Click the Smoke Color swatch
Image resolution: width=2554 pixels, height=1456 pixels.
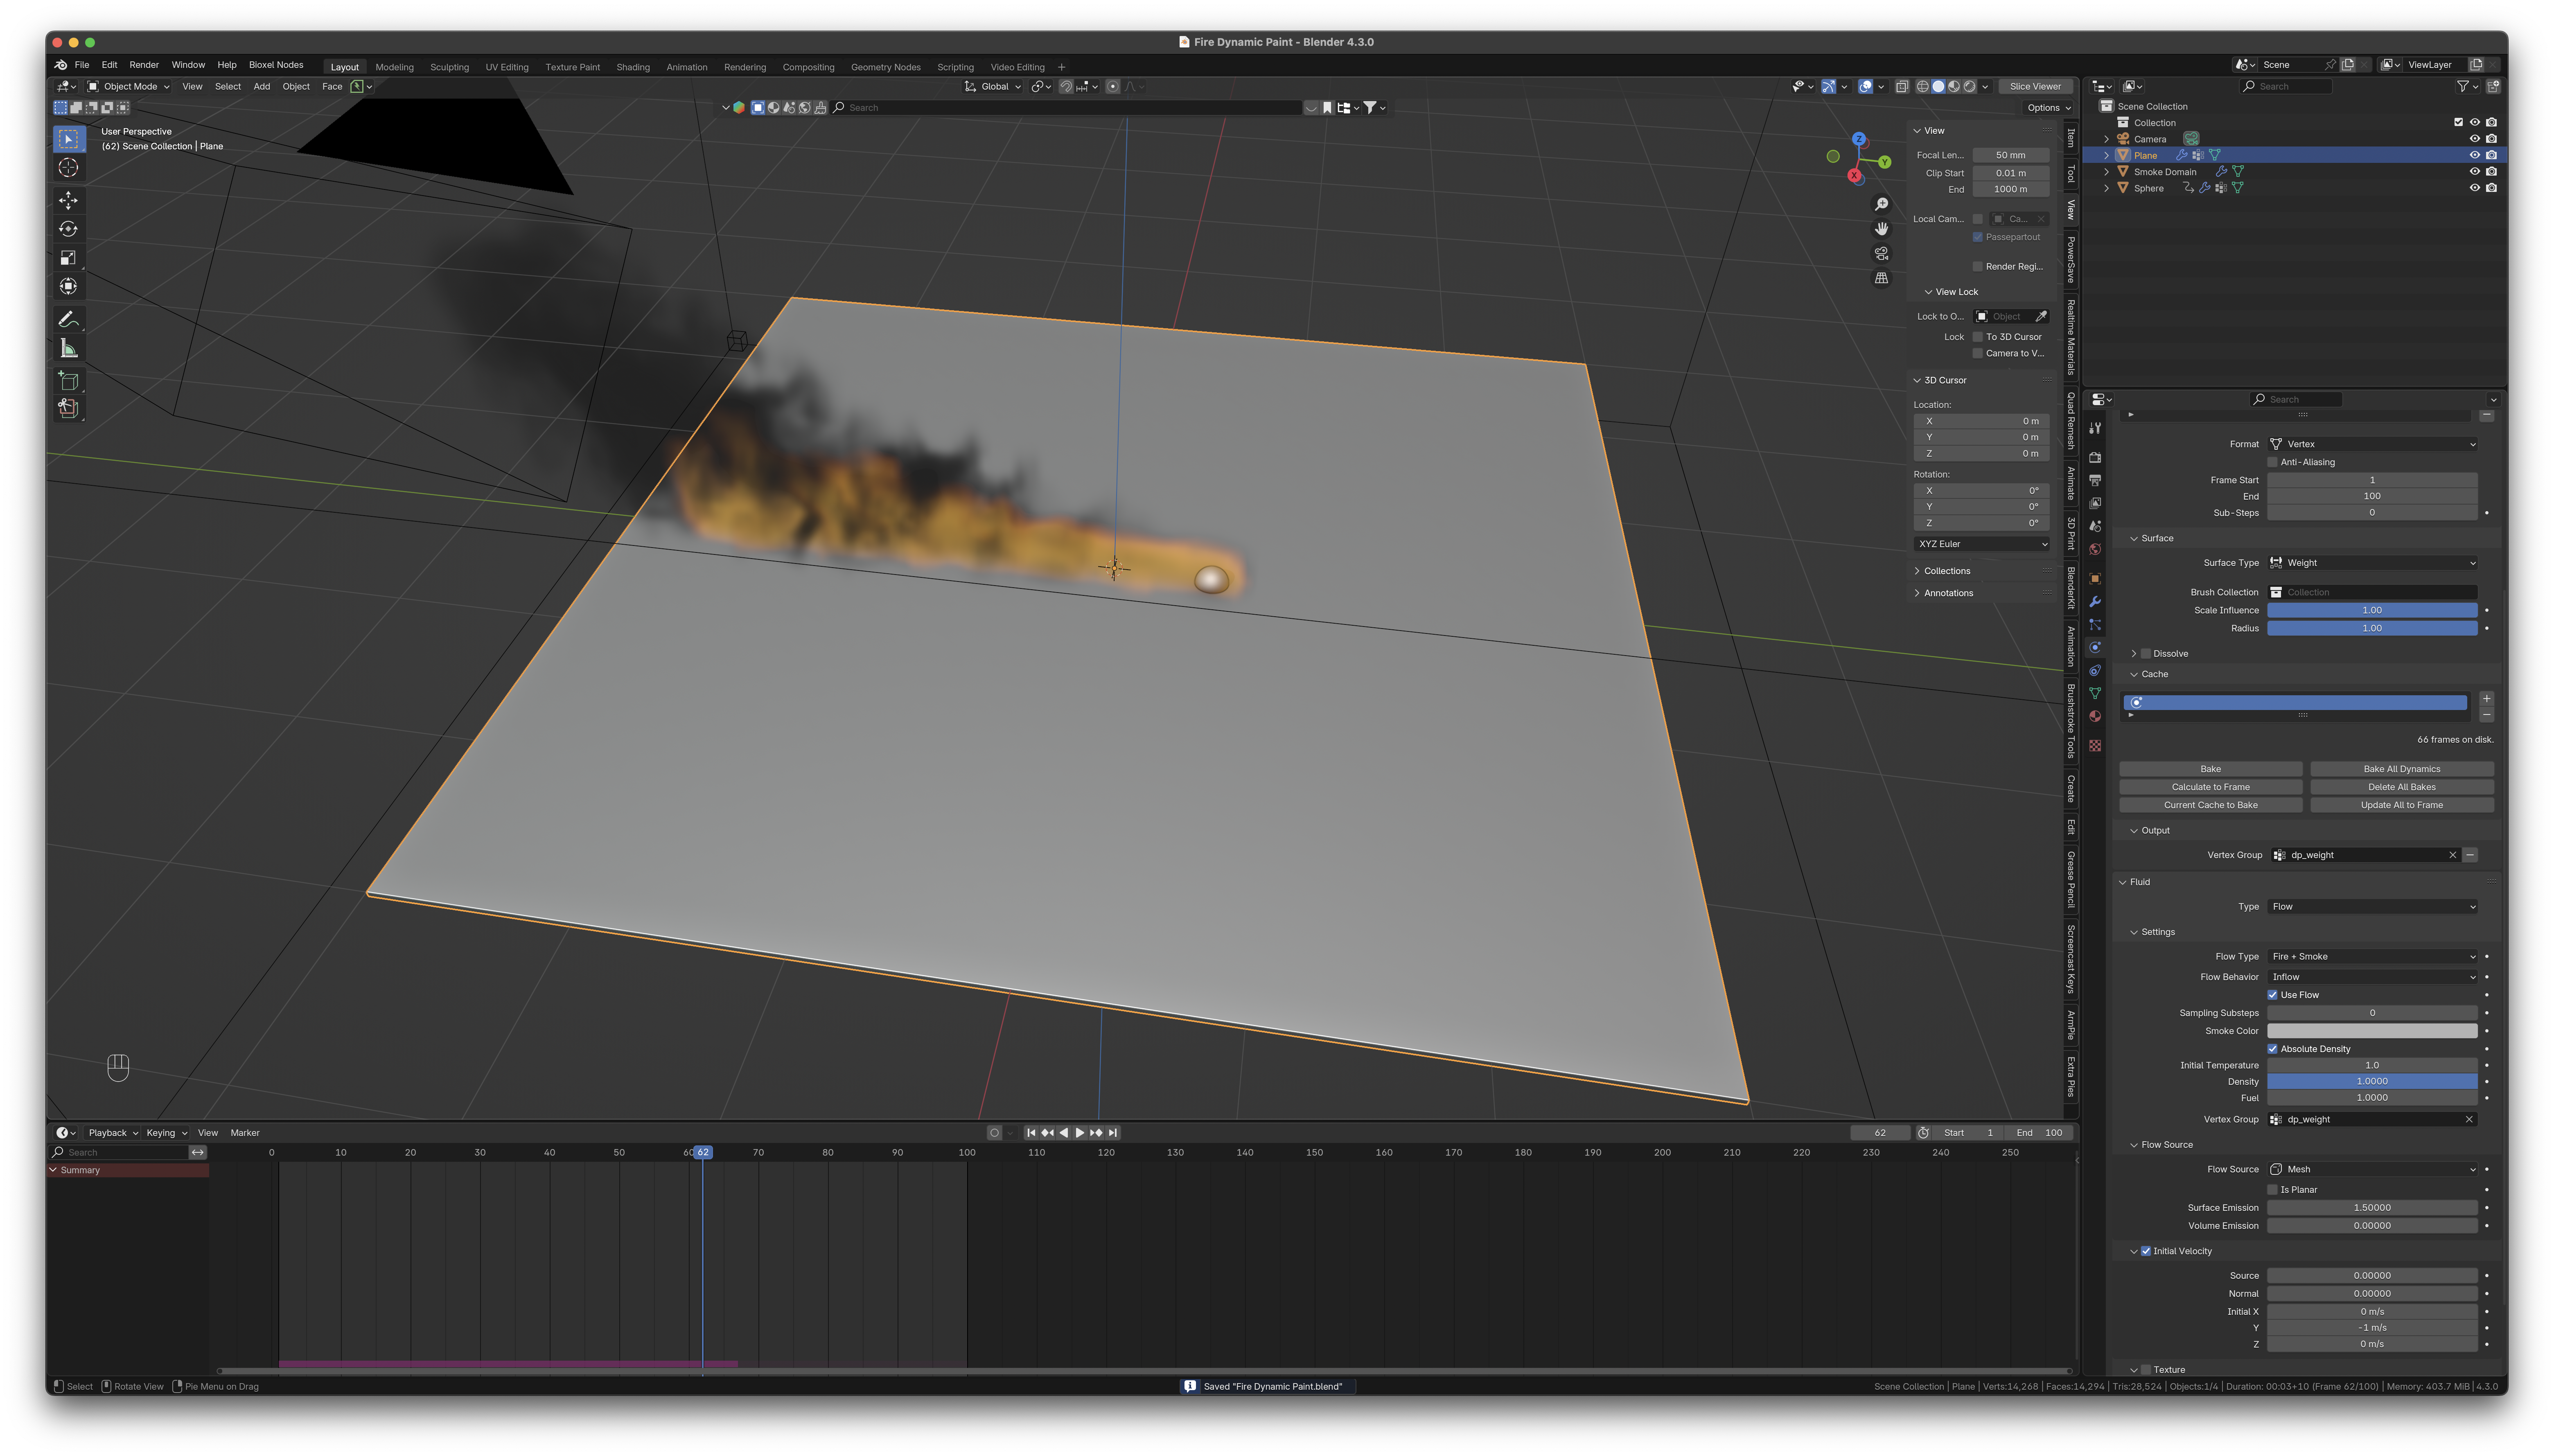click(x=2372, y=1031)
